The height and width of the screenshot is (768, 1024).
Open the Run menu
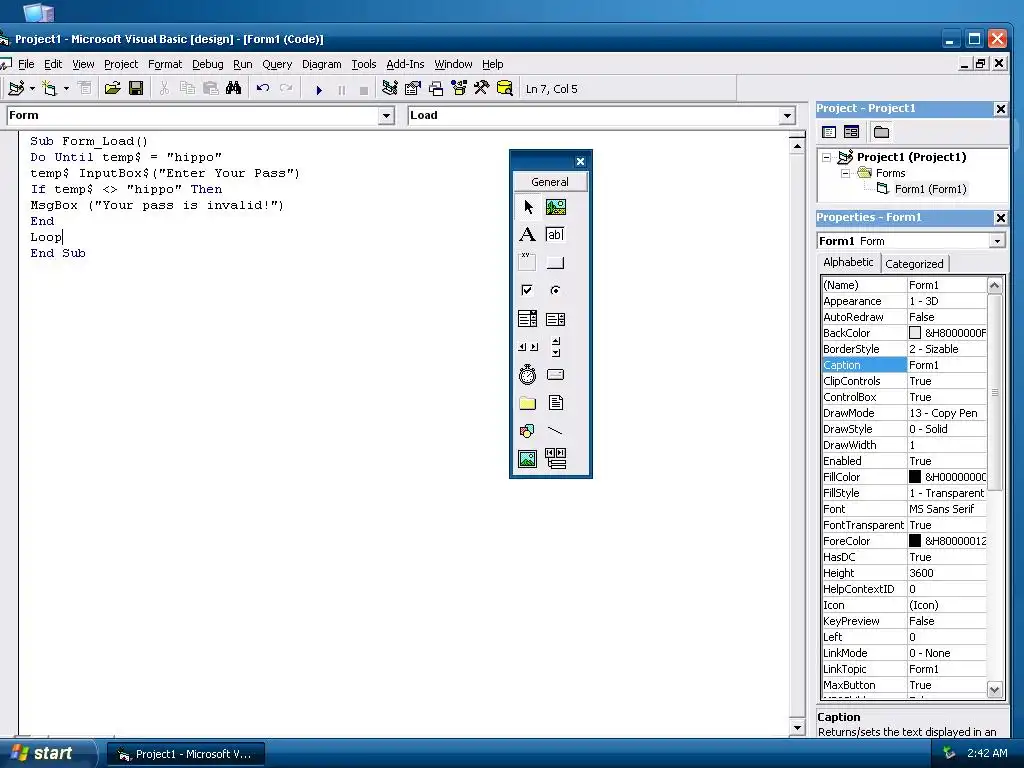pos(242,64)
